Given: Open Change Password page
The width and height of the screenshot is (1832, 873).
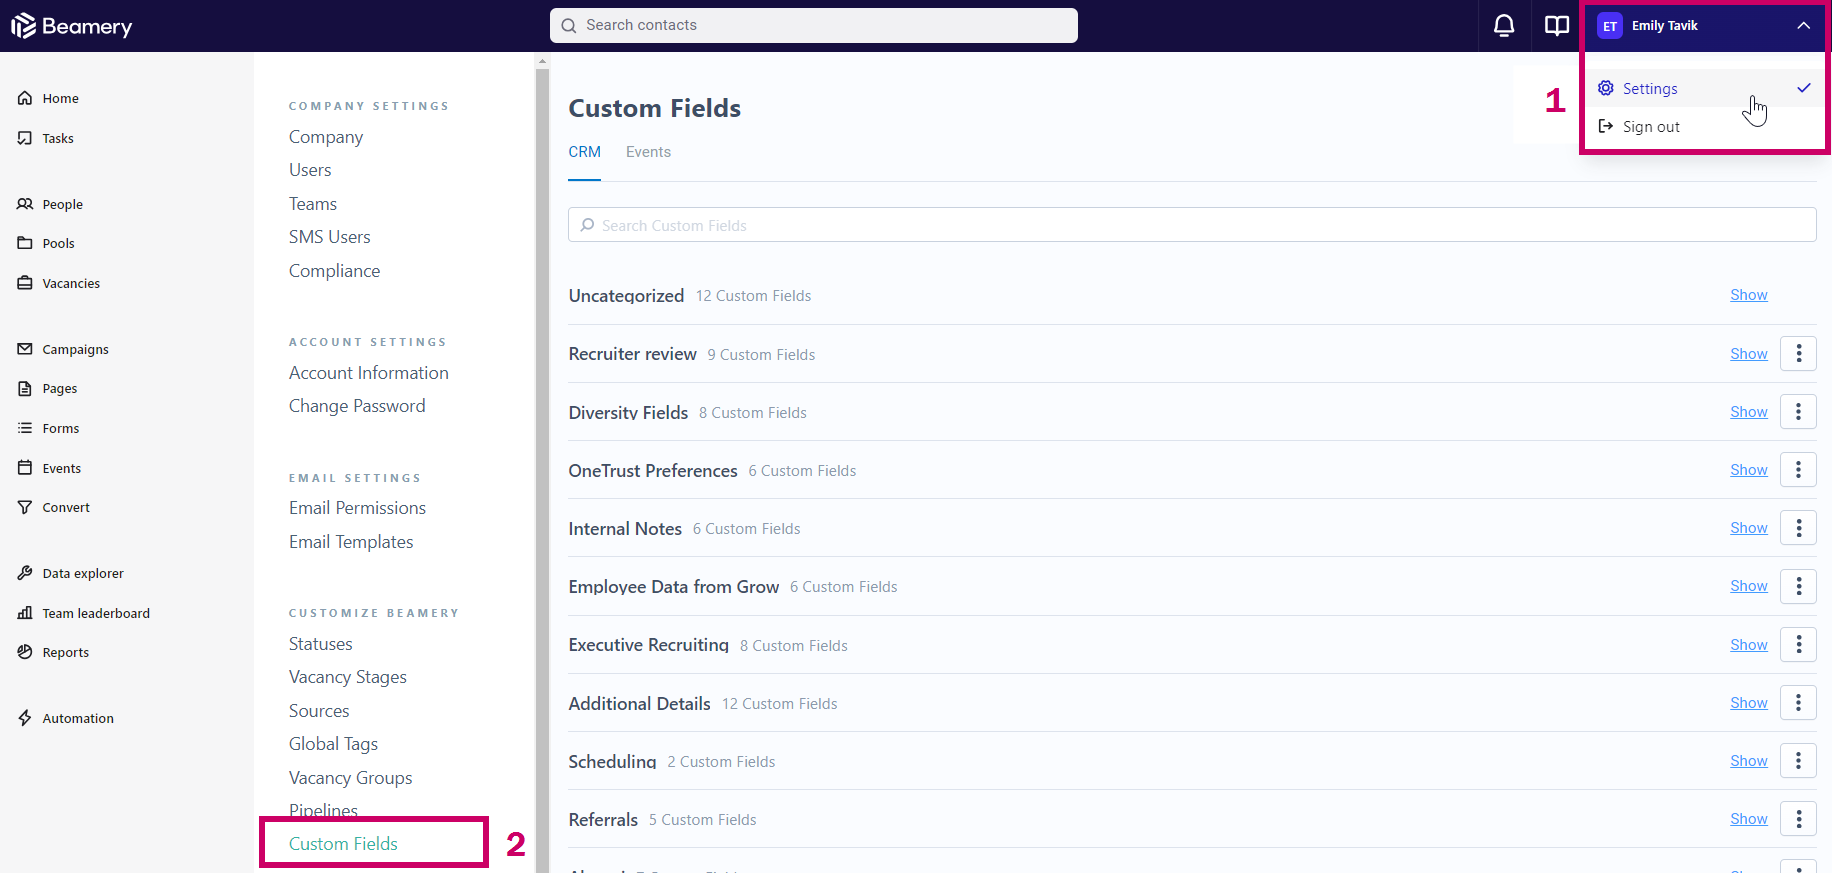Looking at the screenshot, I should (x=357, y=406).
